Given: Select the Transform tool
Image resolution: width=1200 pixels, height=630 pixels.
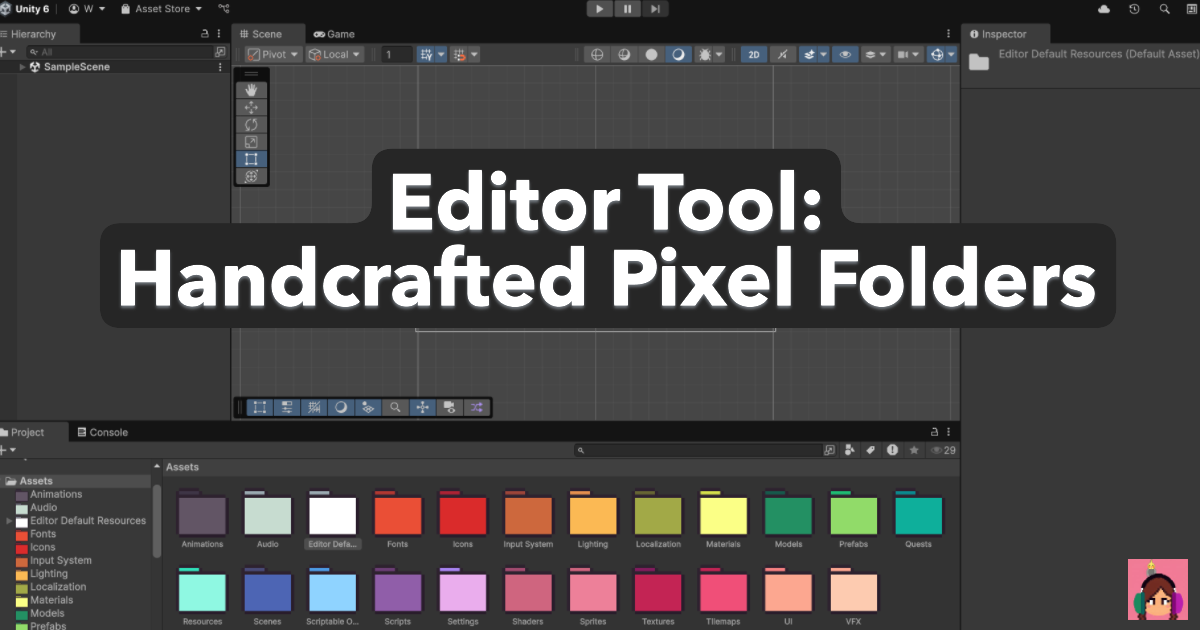Looking at the screenshot, I should 251,175.
